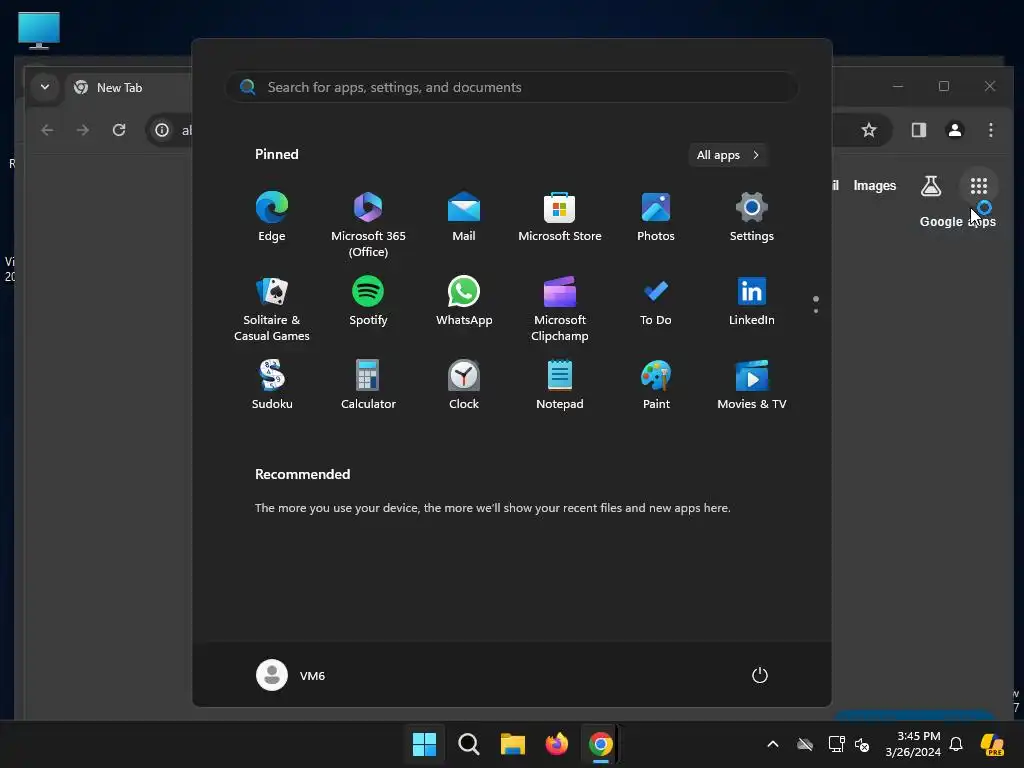This screenshot has width=1024, height=768.
Task: Open Chrome three-dot menu
Action: point(991,130)
